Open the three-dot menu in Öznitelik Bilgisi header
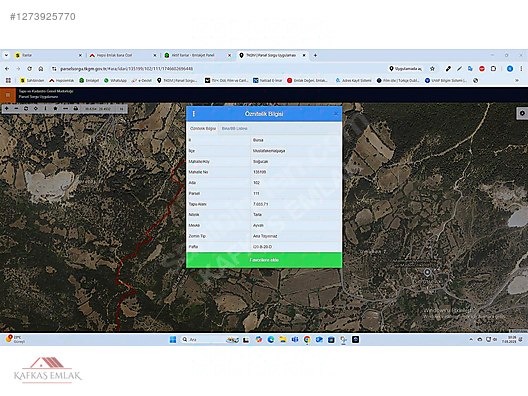 click(194, 114)
